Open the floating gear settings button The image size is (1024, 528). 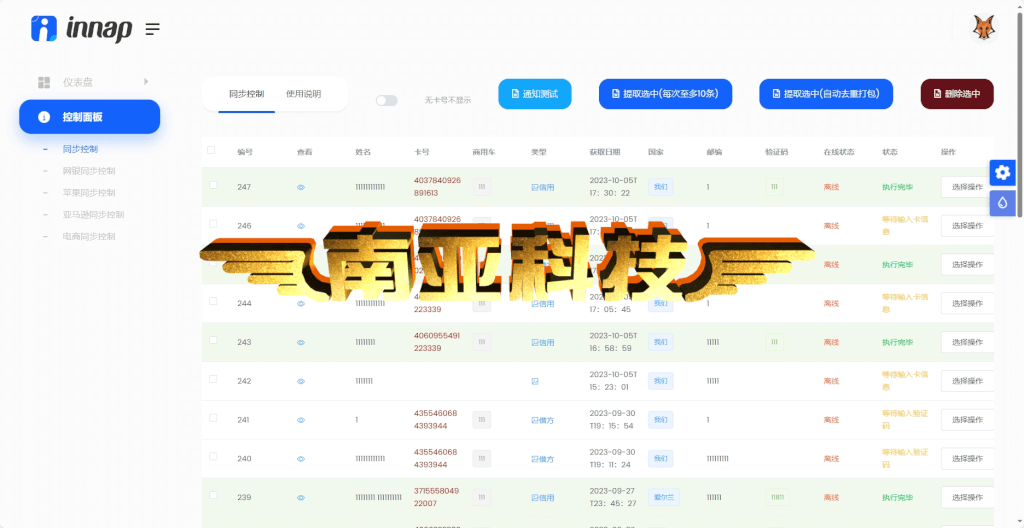(1002, 173)
